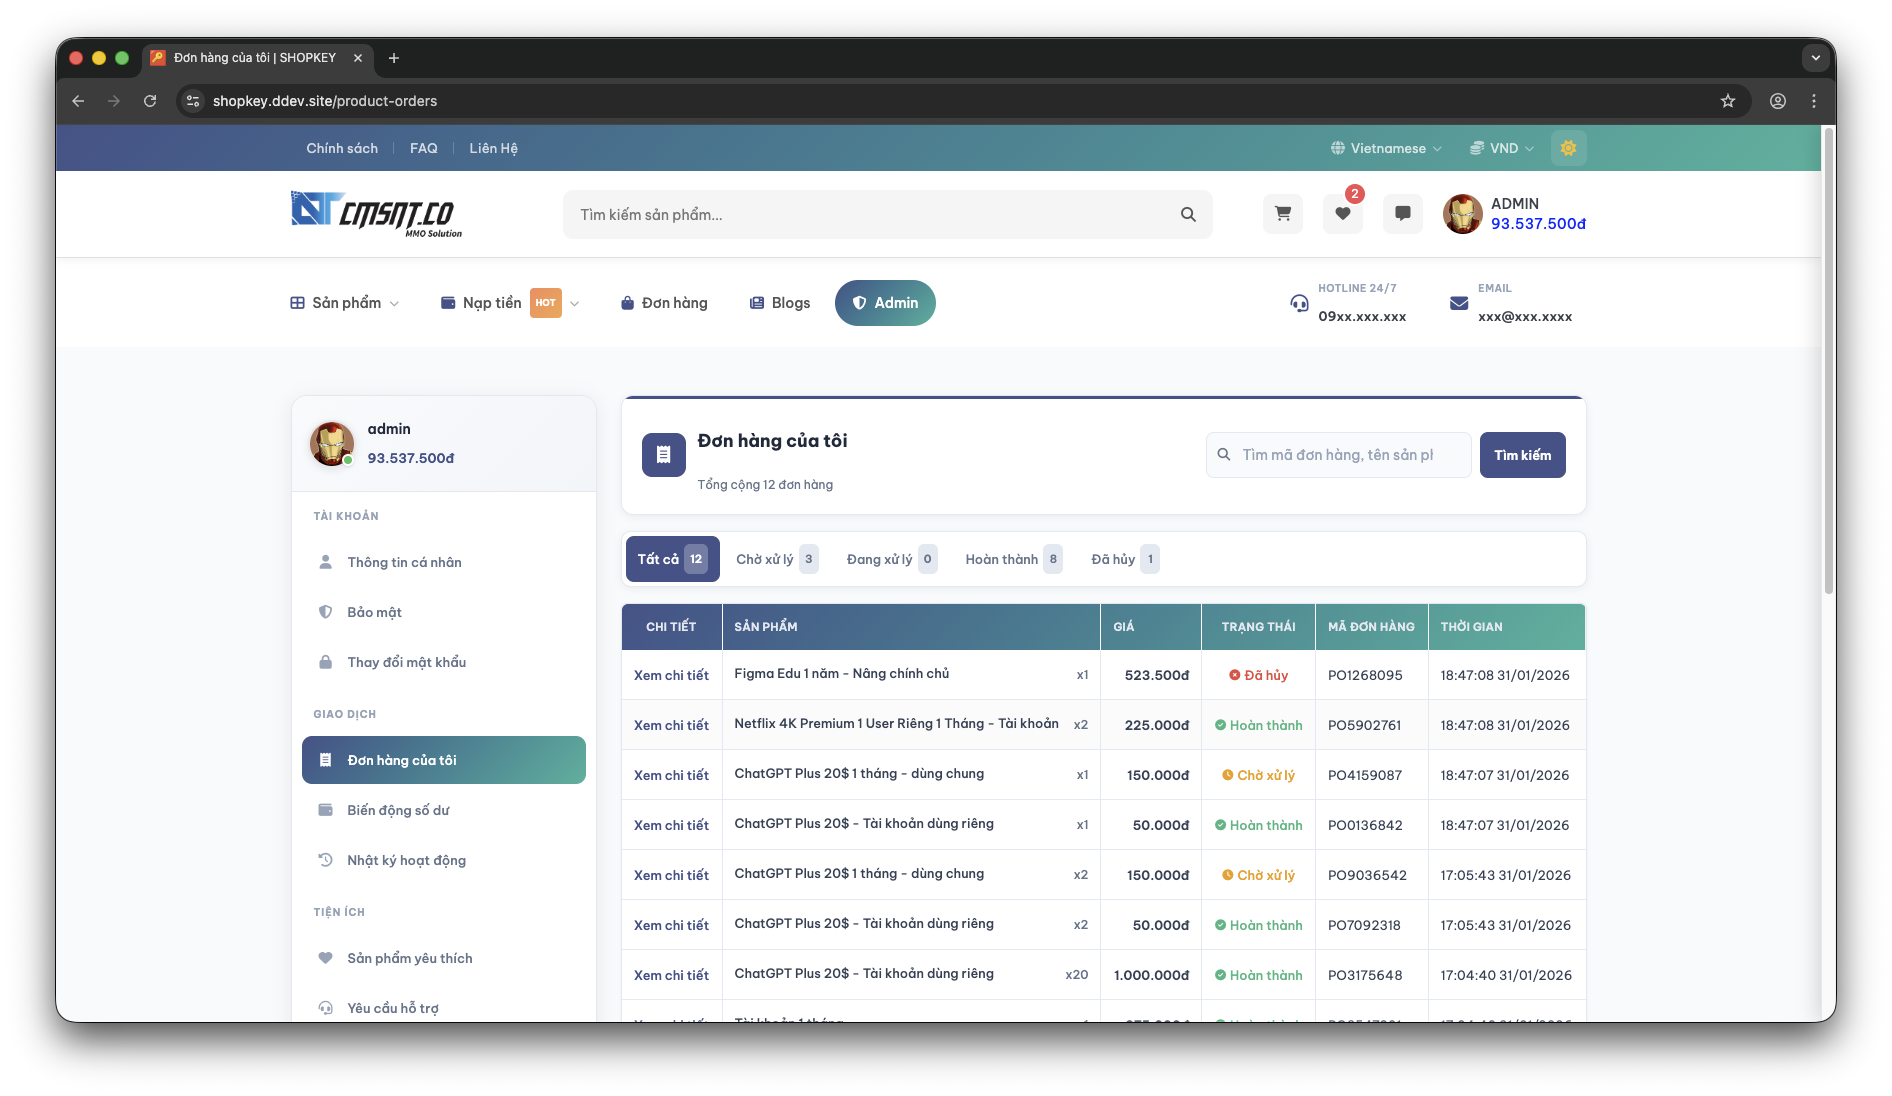Toggle the light/dark theme sun button
The image size is (1892, 1096).
1568,148
